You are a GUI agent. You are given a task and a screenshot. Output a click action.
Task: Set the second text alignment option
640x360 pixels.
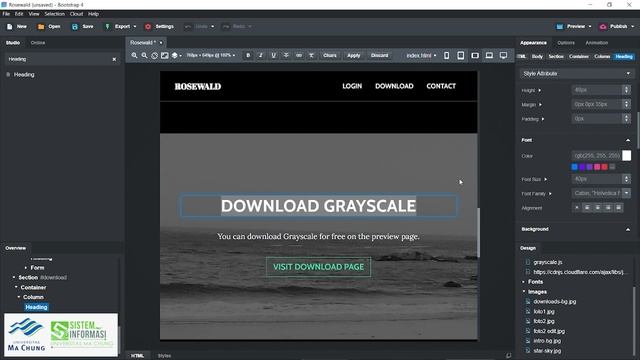tap(587, 208)
